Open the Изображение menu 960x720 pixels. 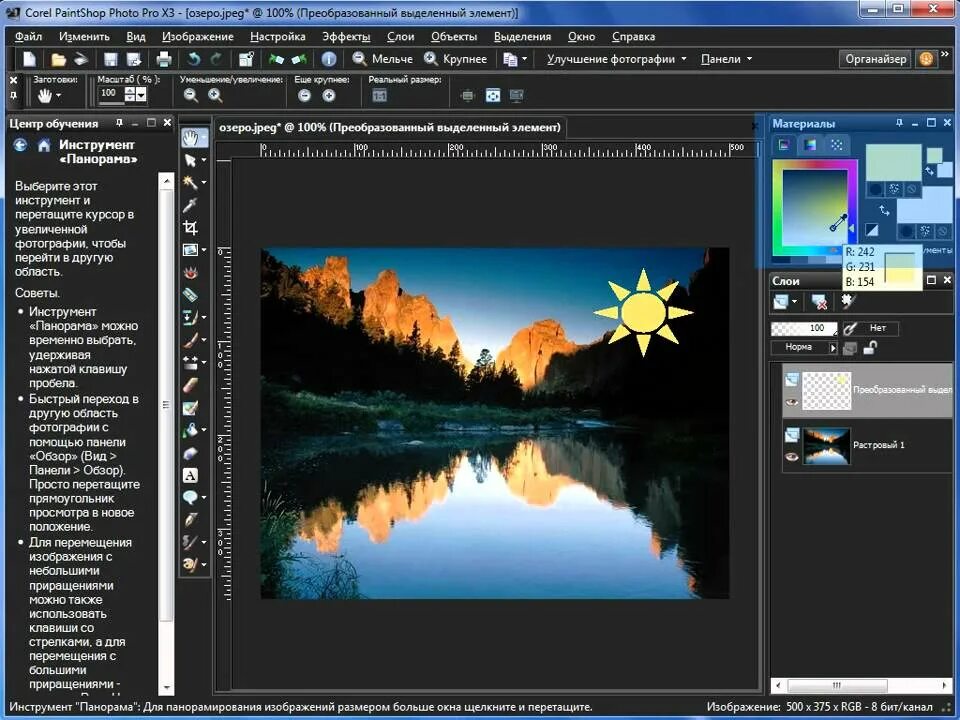click(197, 37)
